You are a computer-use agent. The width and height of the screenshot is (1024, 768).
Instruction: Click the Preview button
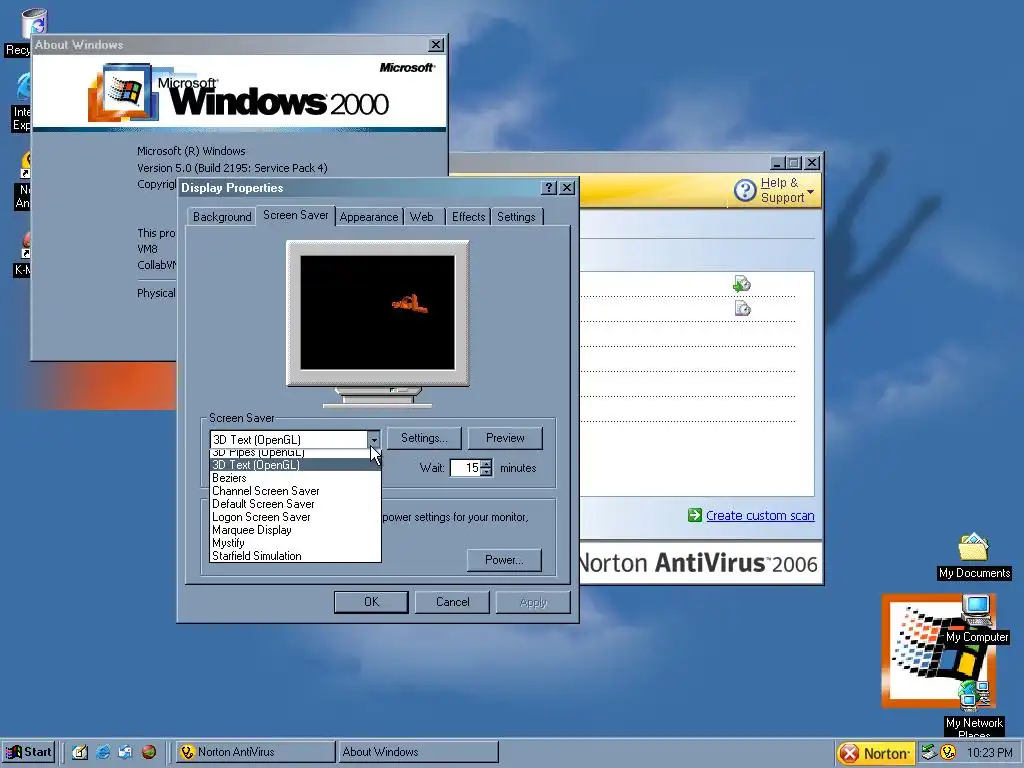click(505, 438)
